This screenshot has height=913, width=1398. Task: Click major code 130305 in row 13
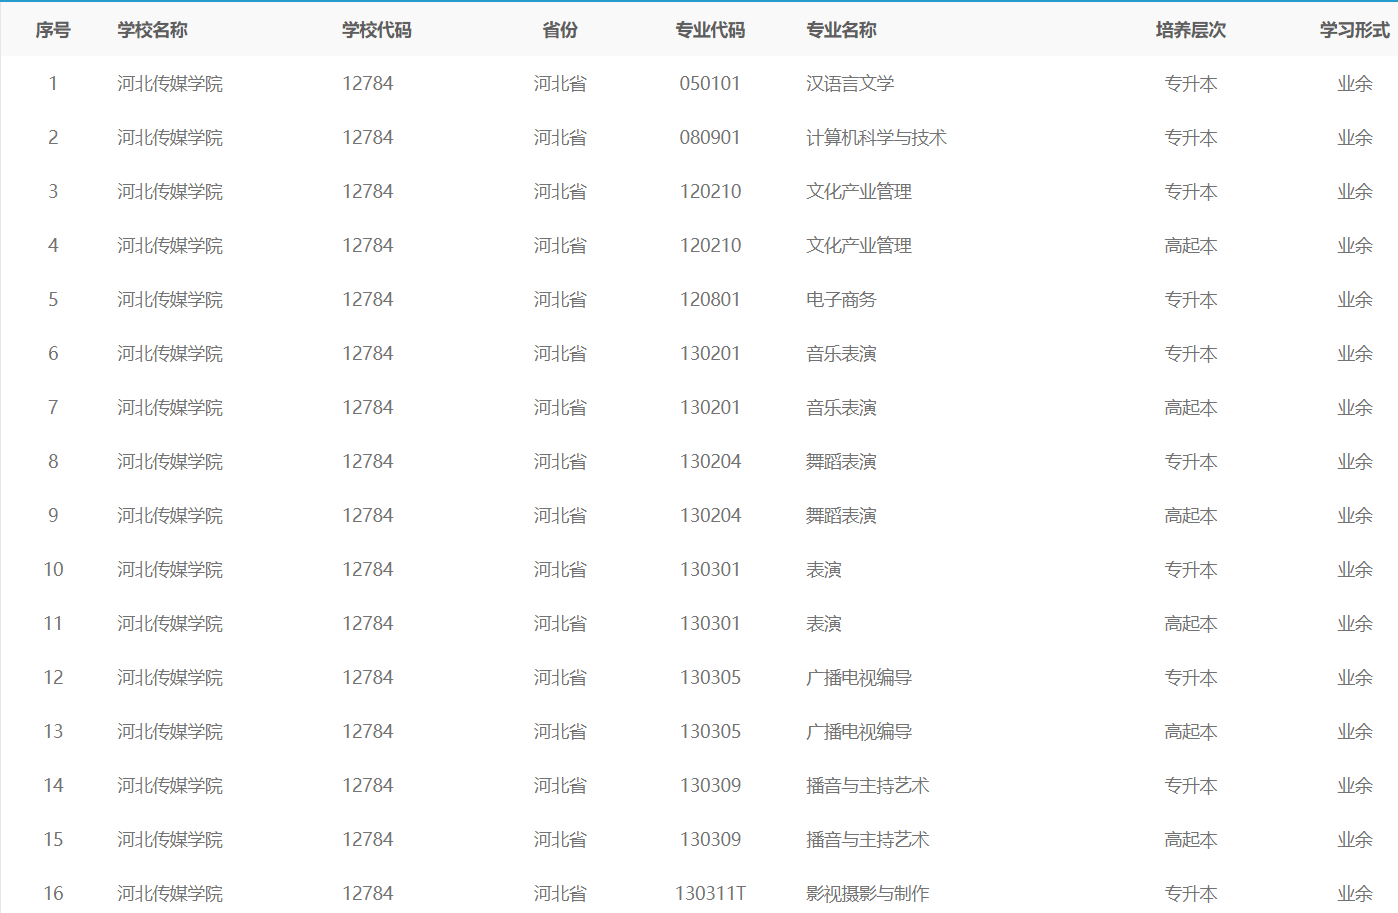(710, 732)
